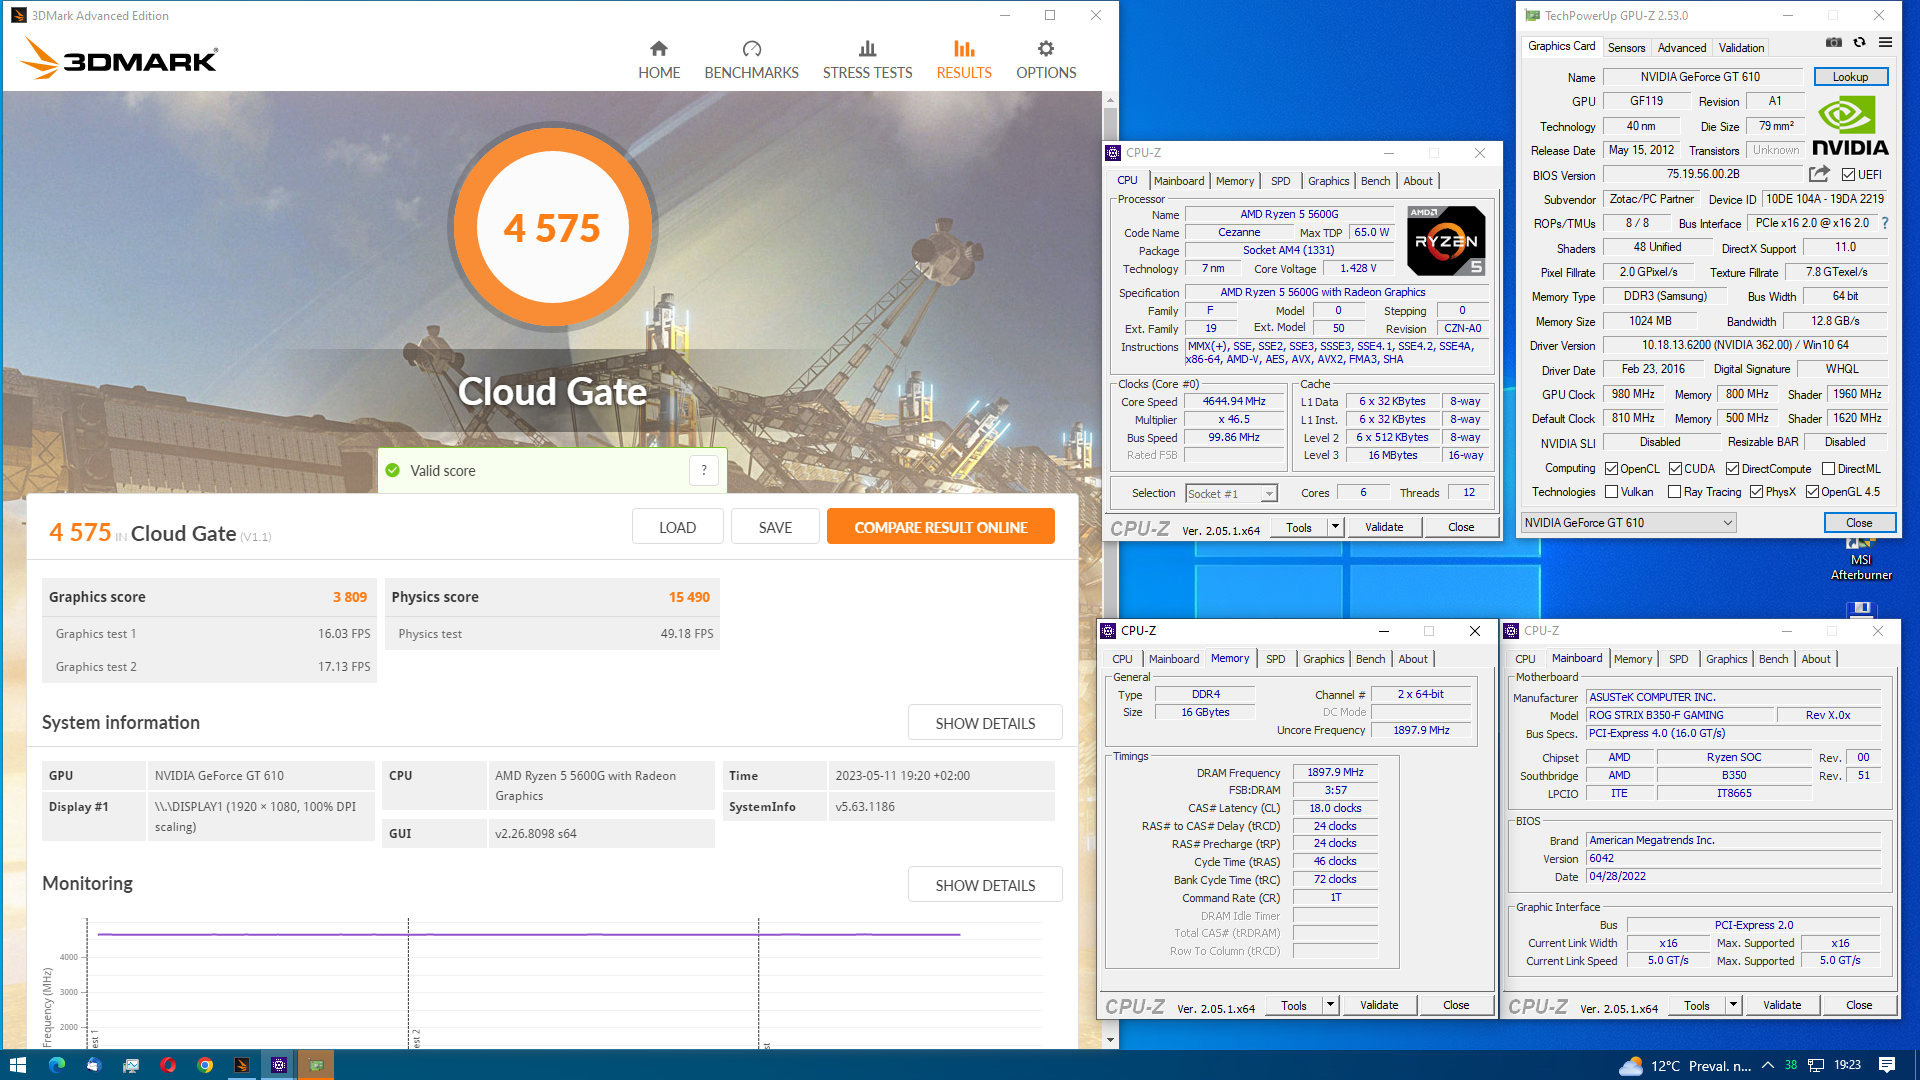Switch to CPU-Z via taskbar icon
The image size is (1920, 1080).
(x=279, y=1065)
